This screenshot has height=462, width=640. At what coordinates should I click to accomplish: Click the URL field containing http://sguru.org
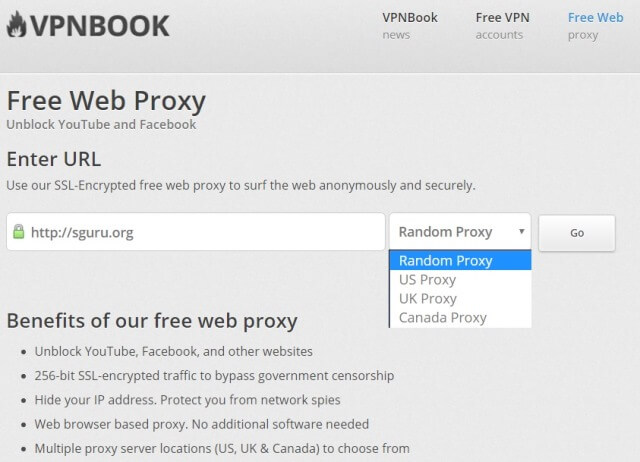[196, 231]
